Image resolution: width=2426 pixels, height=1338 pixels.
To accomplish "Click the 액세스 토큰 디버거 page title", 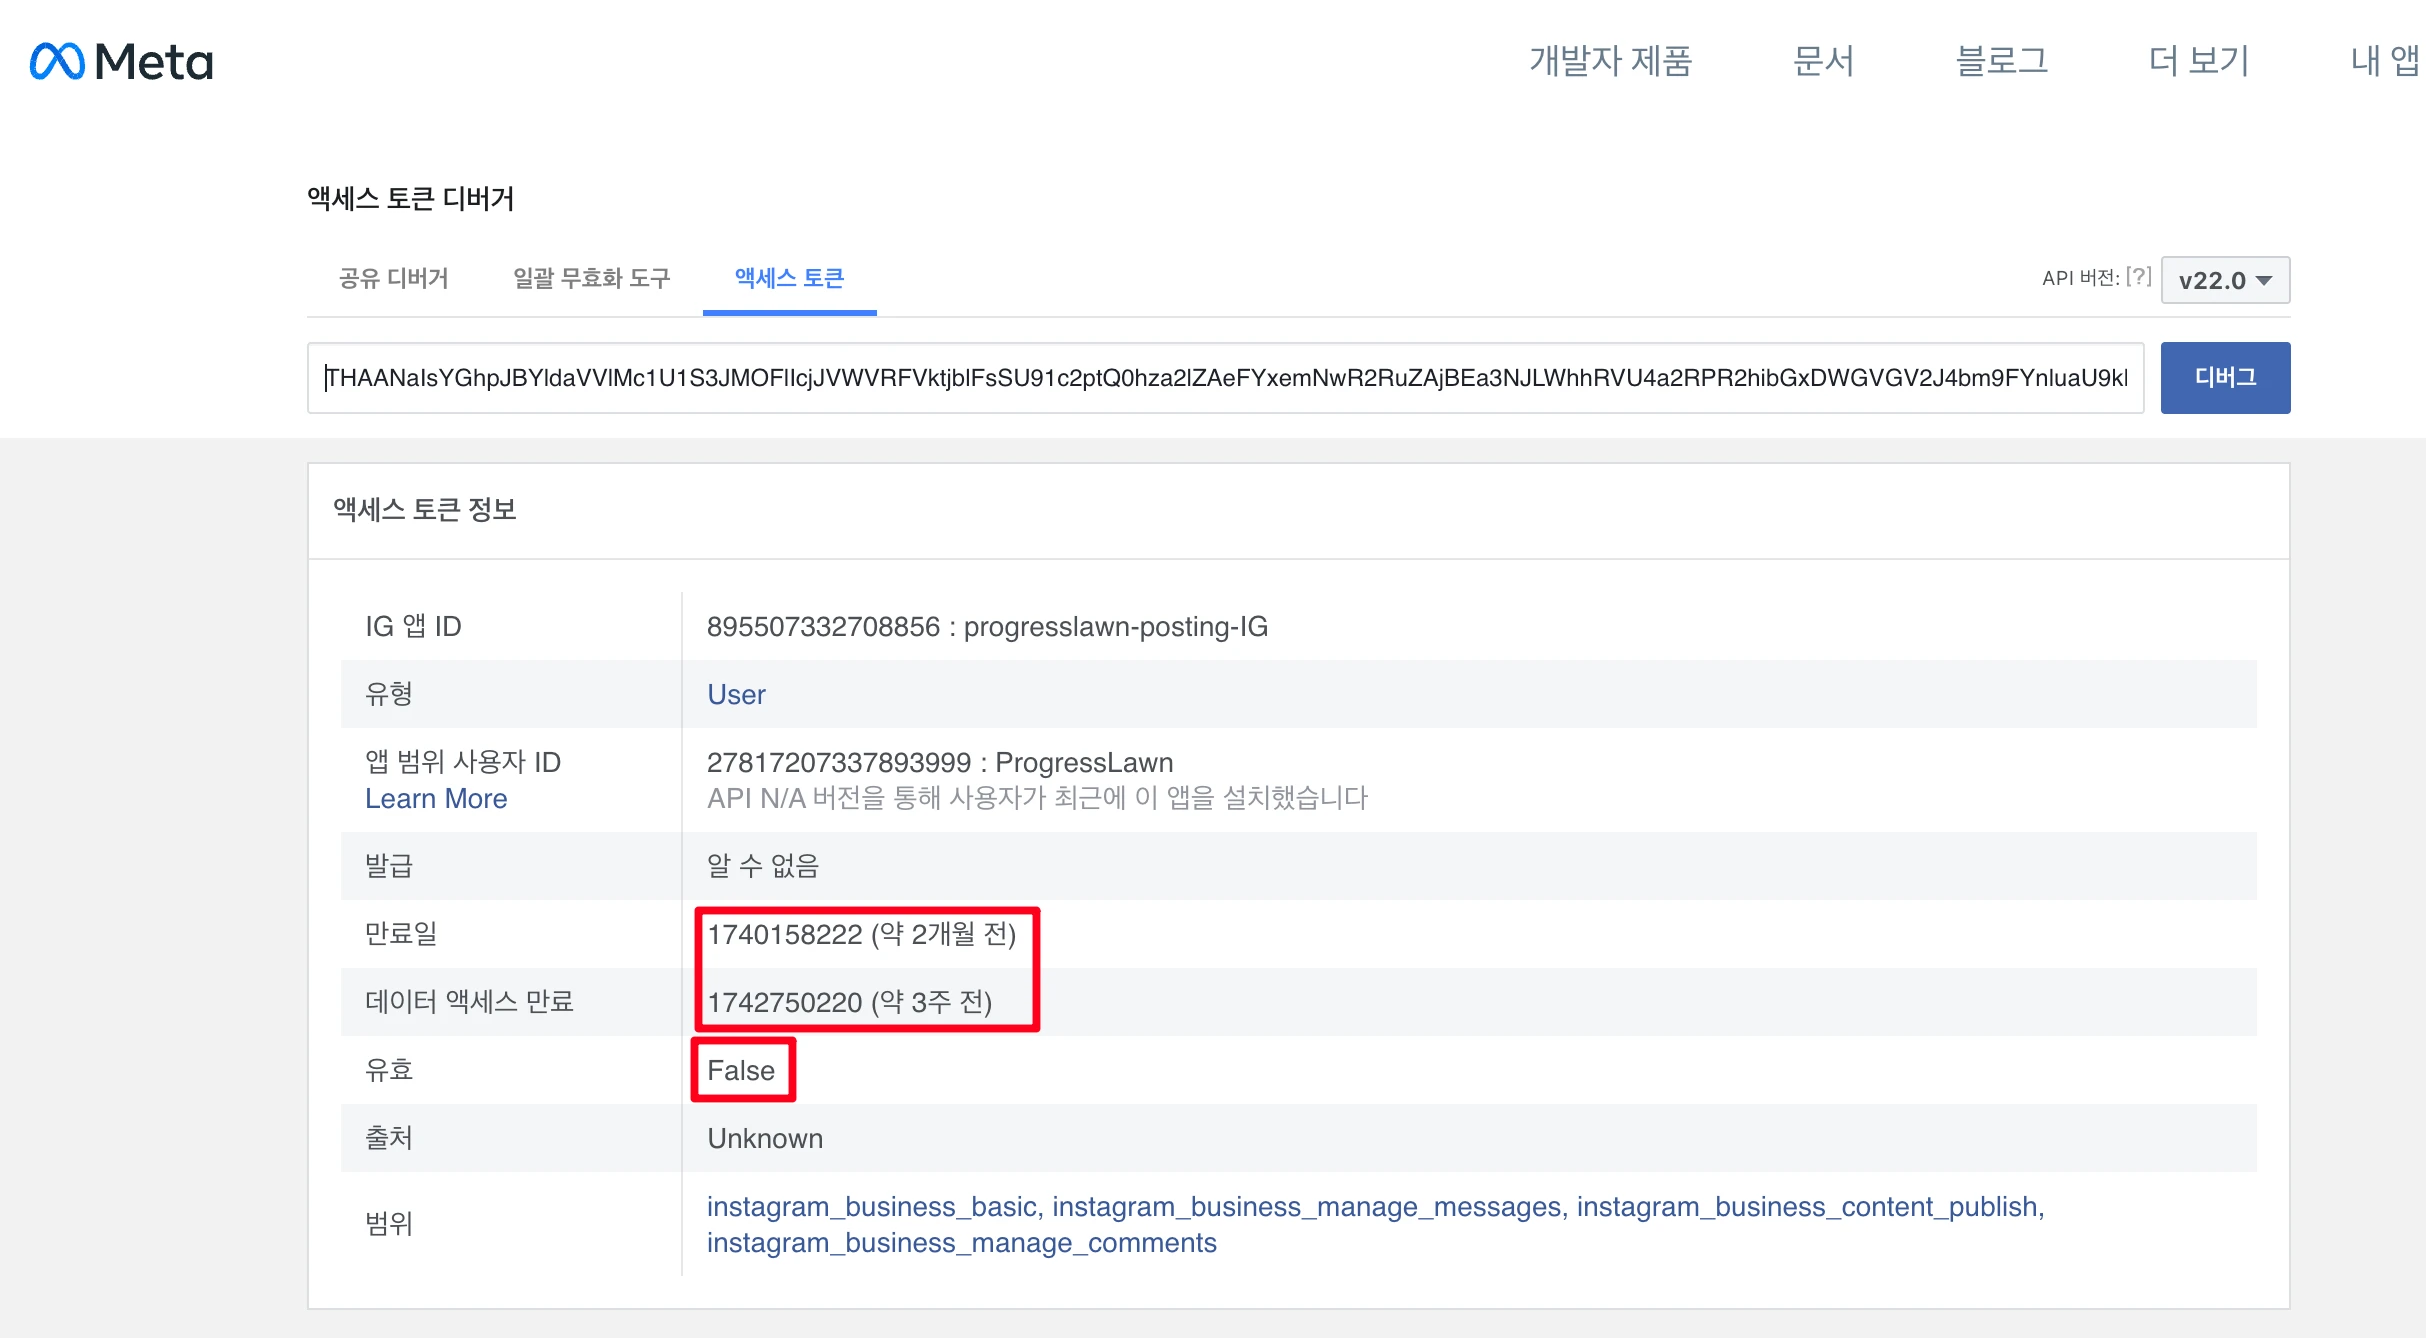I will (x=410, y=198).
